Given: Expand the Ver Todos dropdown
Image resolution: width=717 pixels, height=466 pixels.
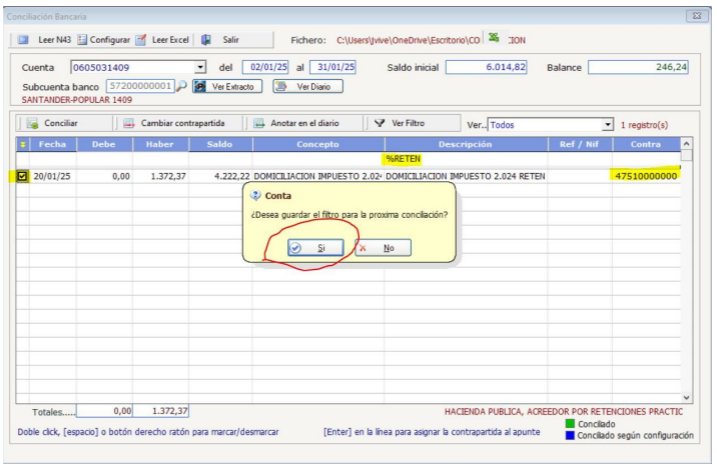Looking at the screenshot, I should click(x=607, y=125).
